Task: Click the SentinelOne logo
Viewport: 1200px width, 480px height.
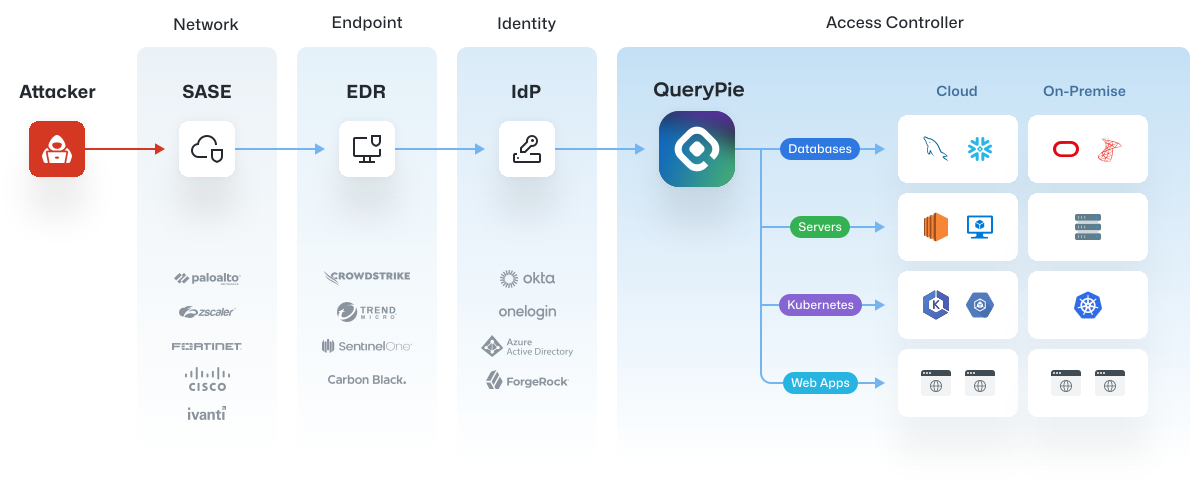Action: tap(367, 346)
